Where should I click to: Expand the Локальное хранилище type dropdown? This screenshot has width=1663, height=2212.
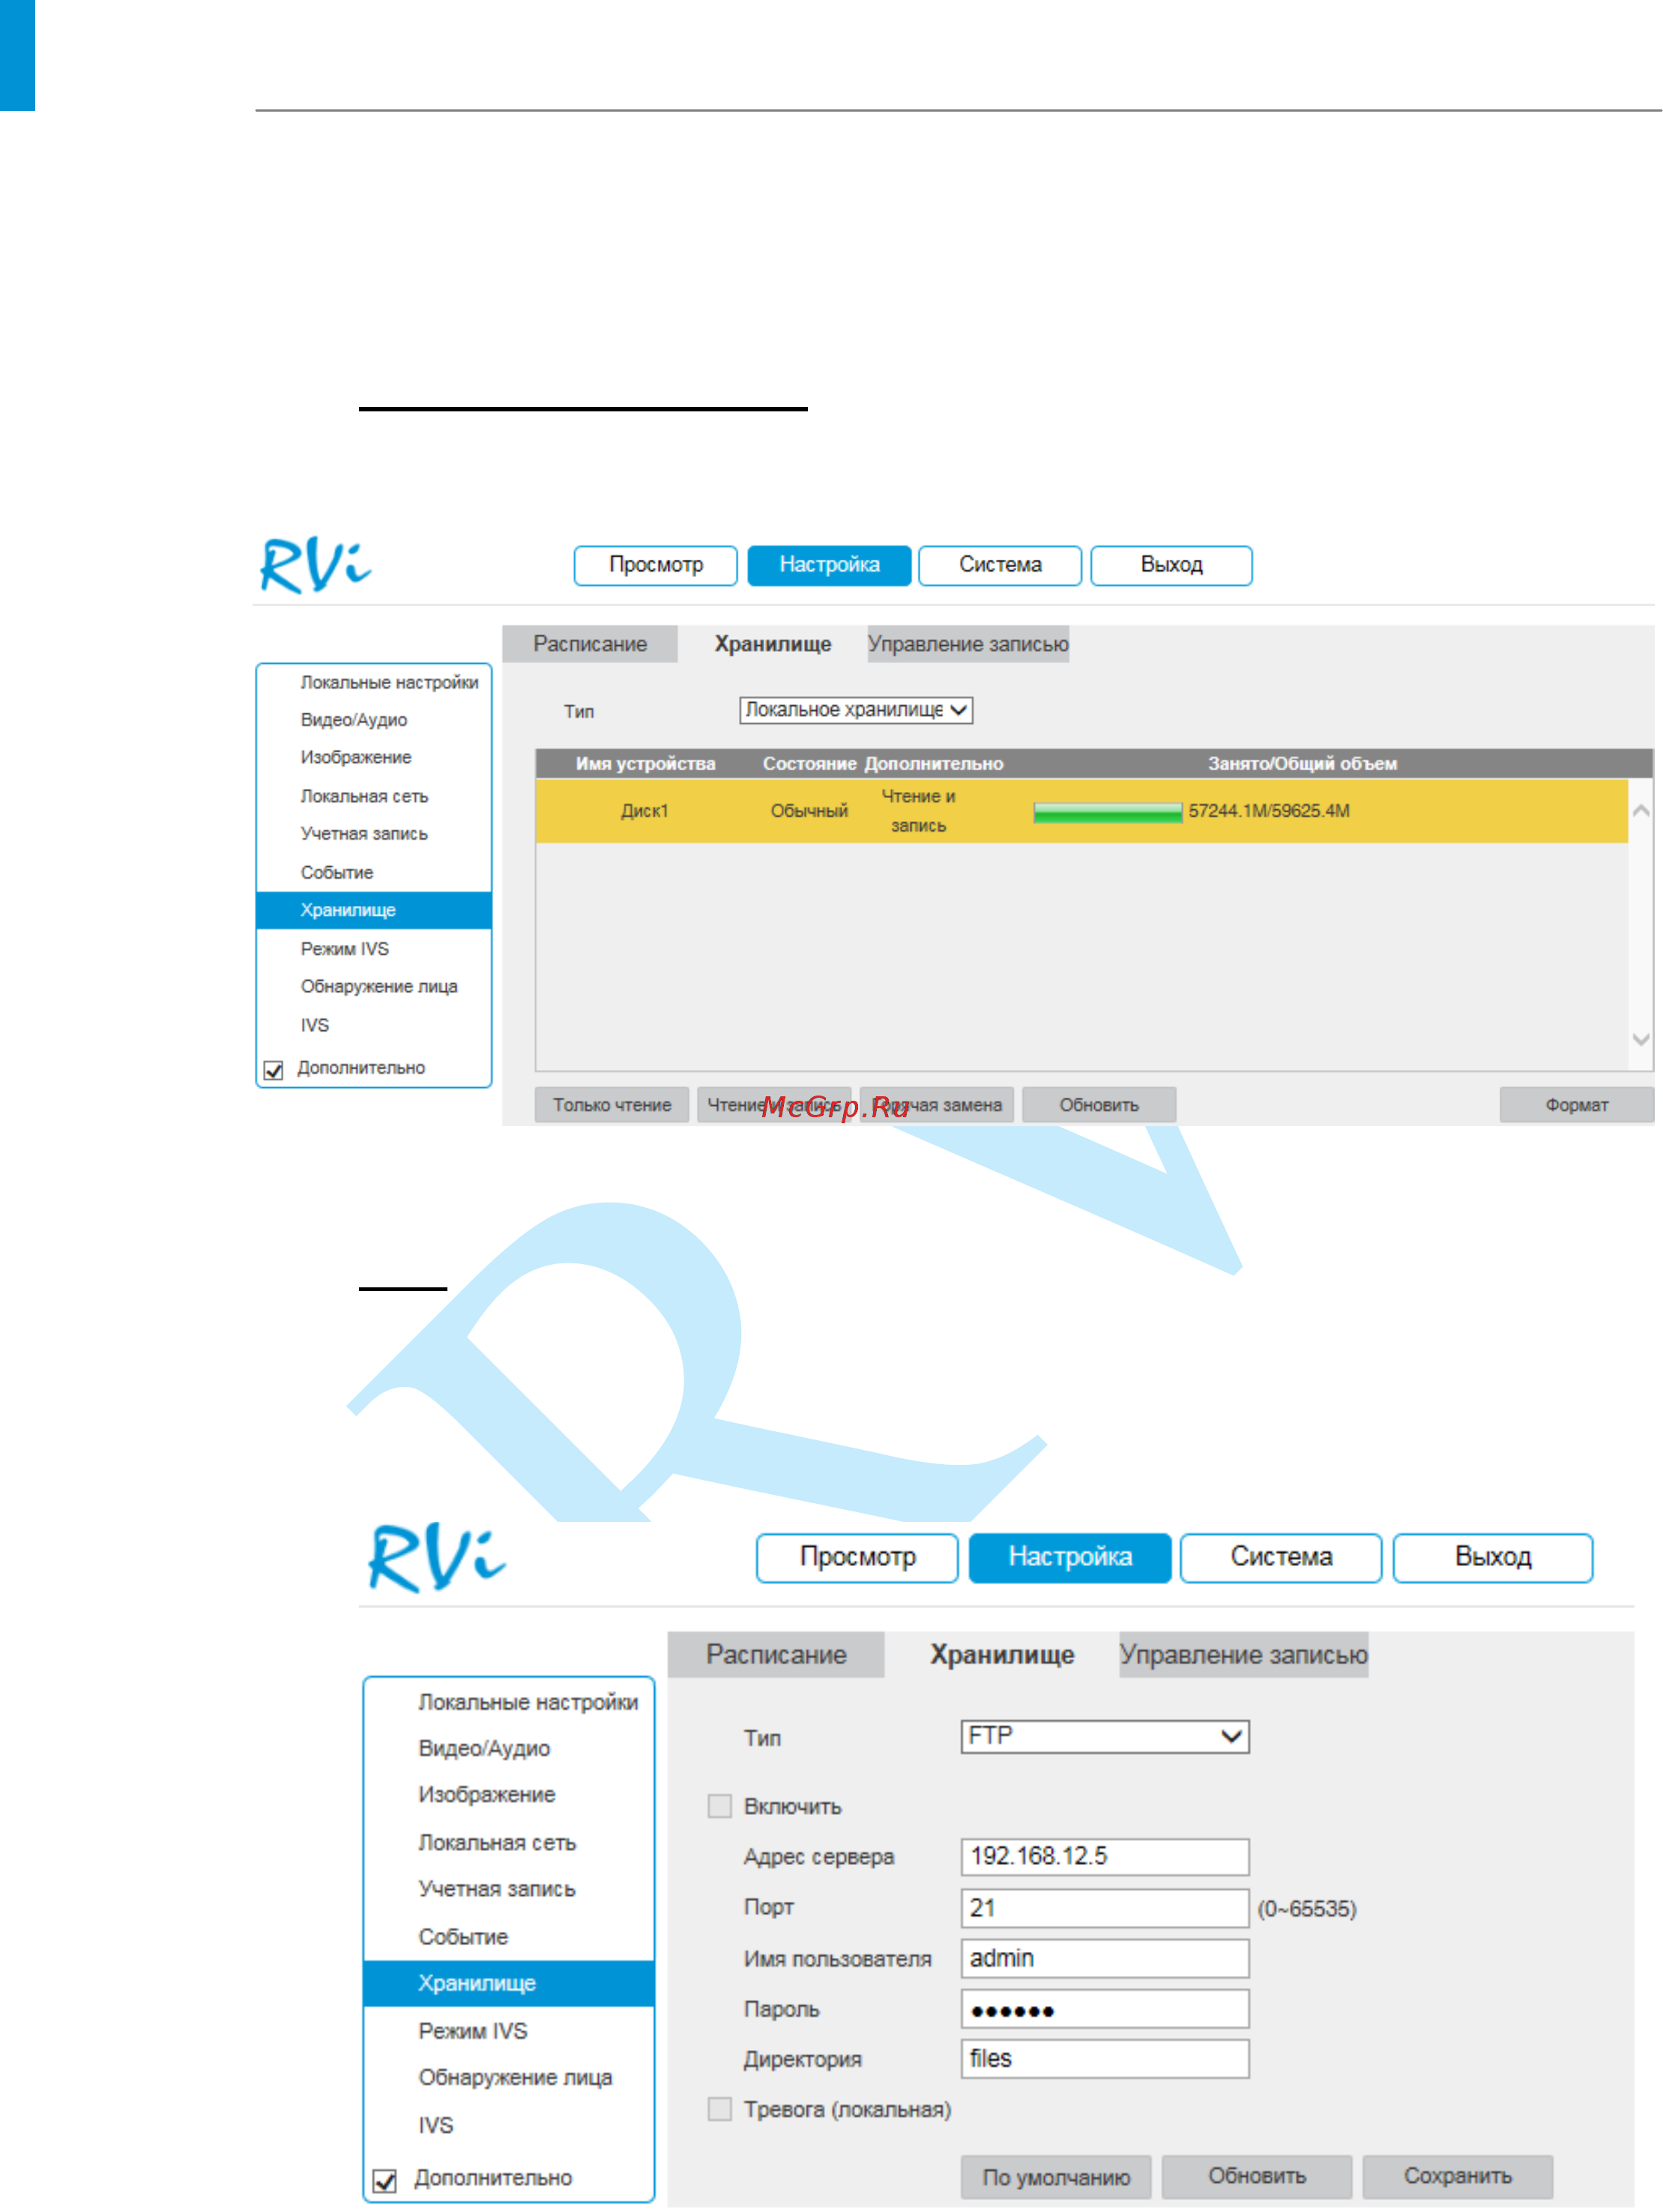coord(856,710)
